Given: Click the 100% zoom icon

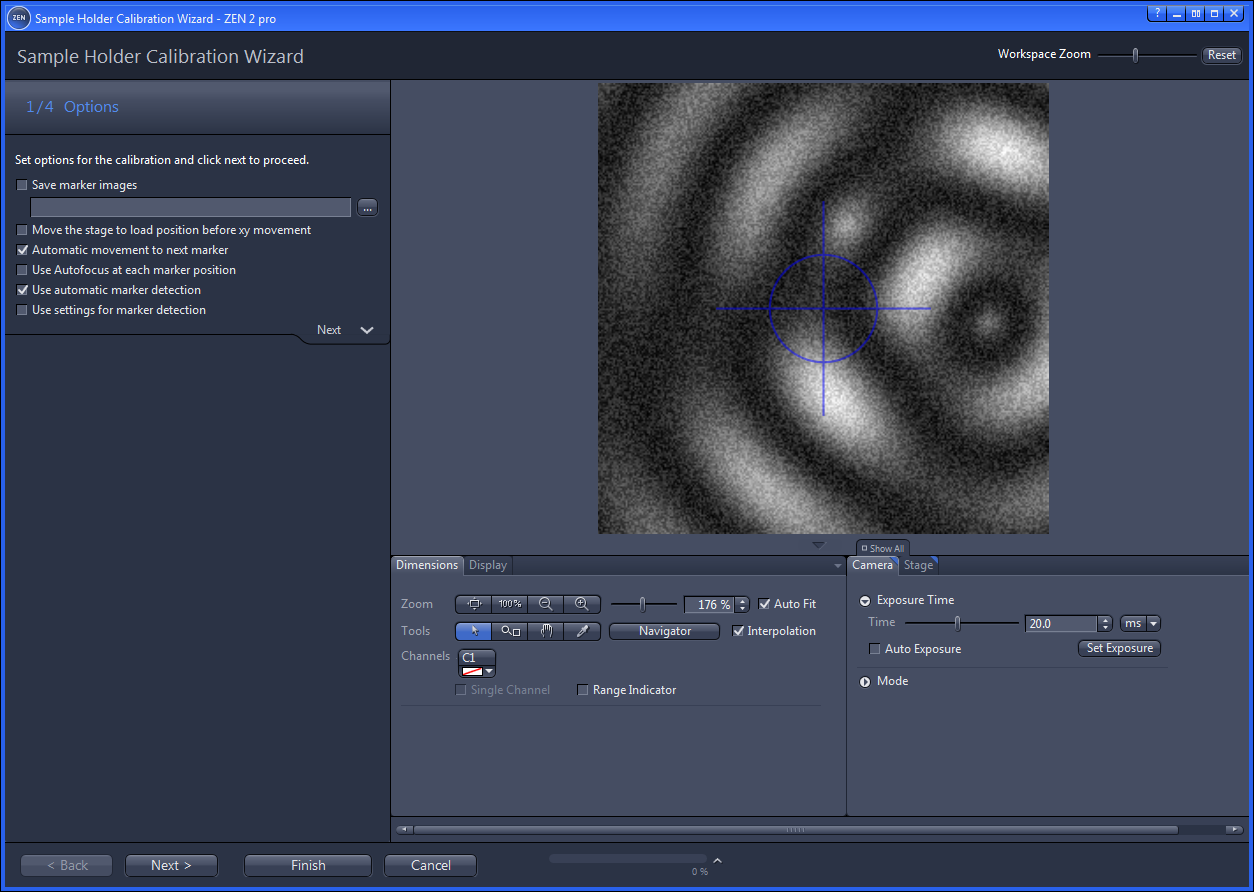Looking at the screenshot, I should 509,603.
